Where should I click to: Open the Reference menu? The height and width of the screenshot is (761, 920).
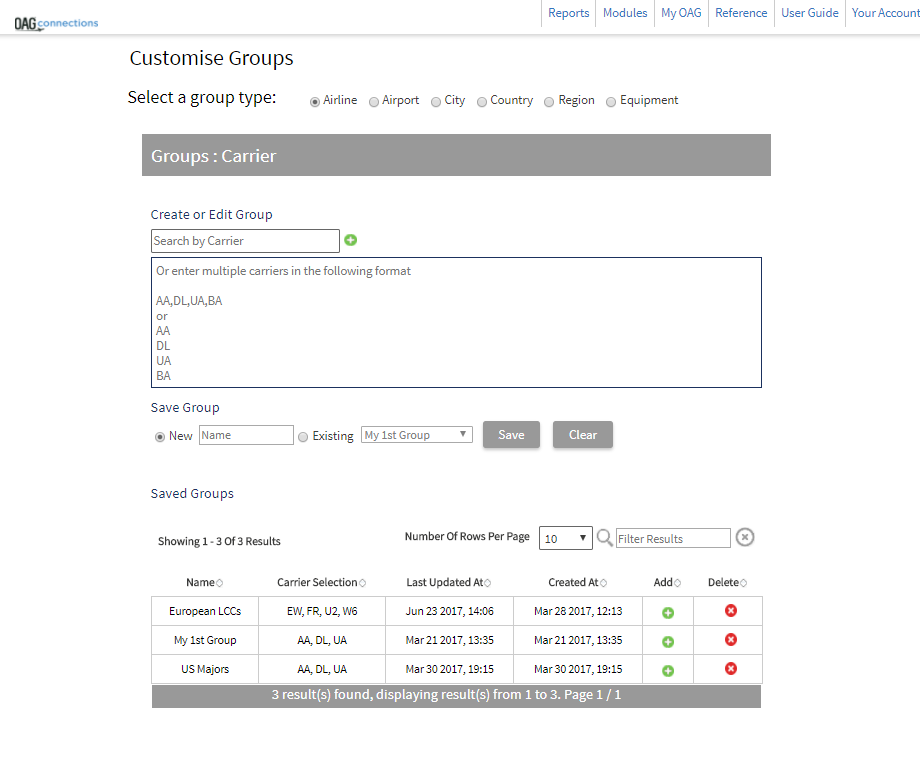741,13
